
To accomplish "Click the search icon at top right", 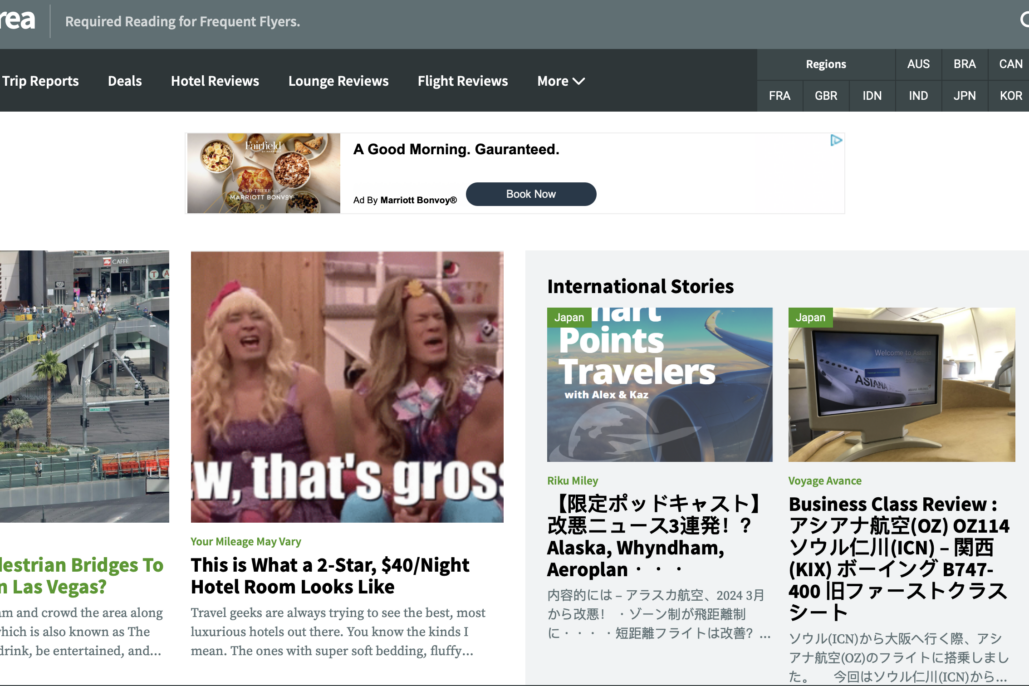I will (1024, 20).
